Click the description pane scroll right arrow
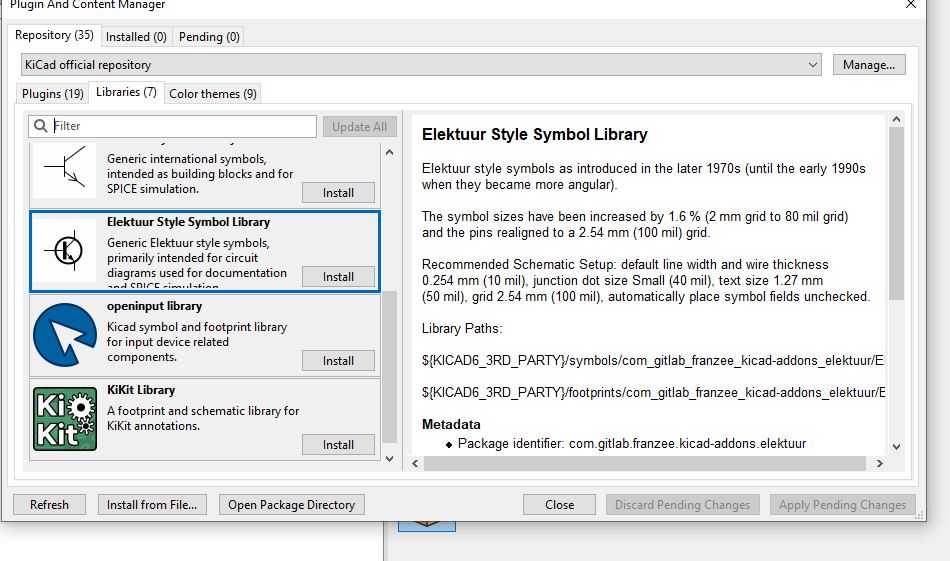This screenshot has width=950, height=561. click(x=880, y=463)
